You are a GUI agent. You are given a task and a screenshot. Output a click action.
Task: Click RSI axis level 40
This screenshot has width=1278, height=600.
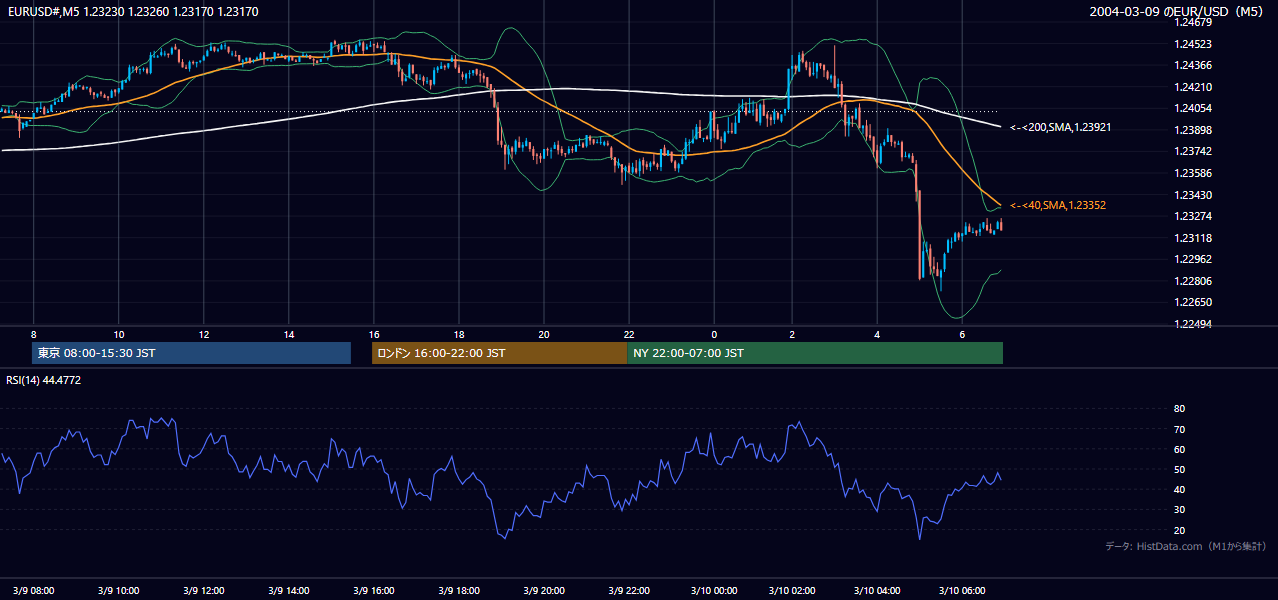(1179, 489)
